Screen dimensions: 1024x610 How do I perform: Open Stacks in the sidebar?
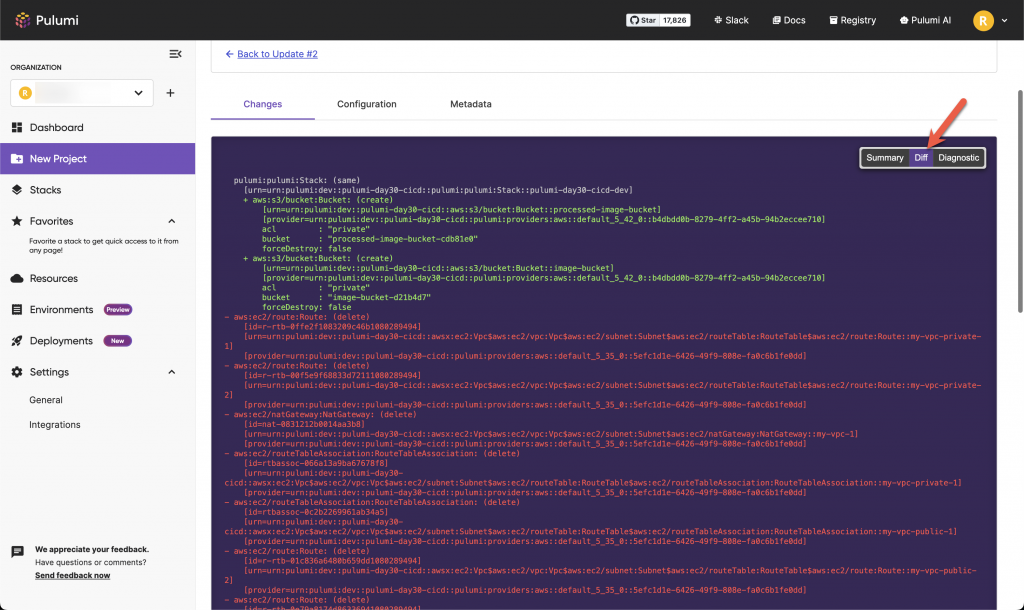point(45,190)
